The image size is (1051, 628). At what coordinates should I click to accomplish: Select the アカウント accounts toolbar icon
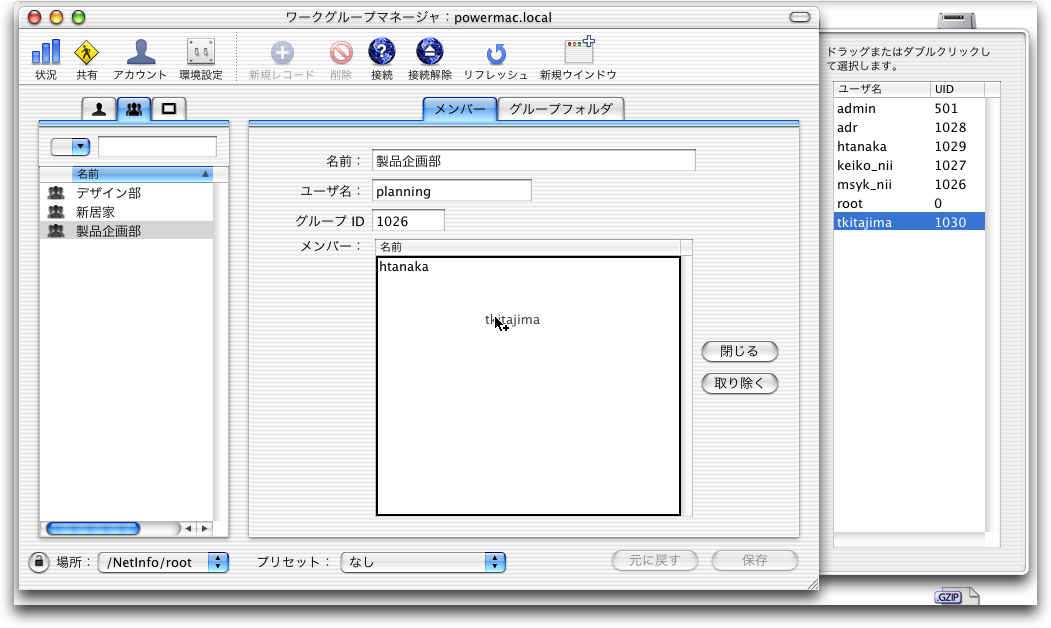[140, 53]
